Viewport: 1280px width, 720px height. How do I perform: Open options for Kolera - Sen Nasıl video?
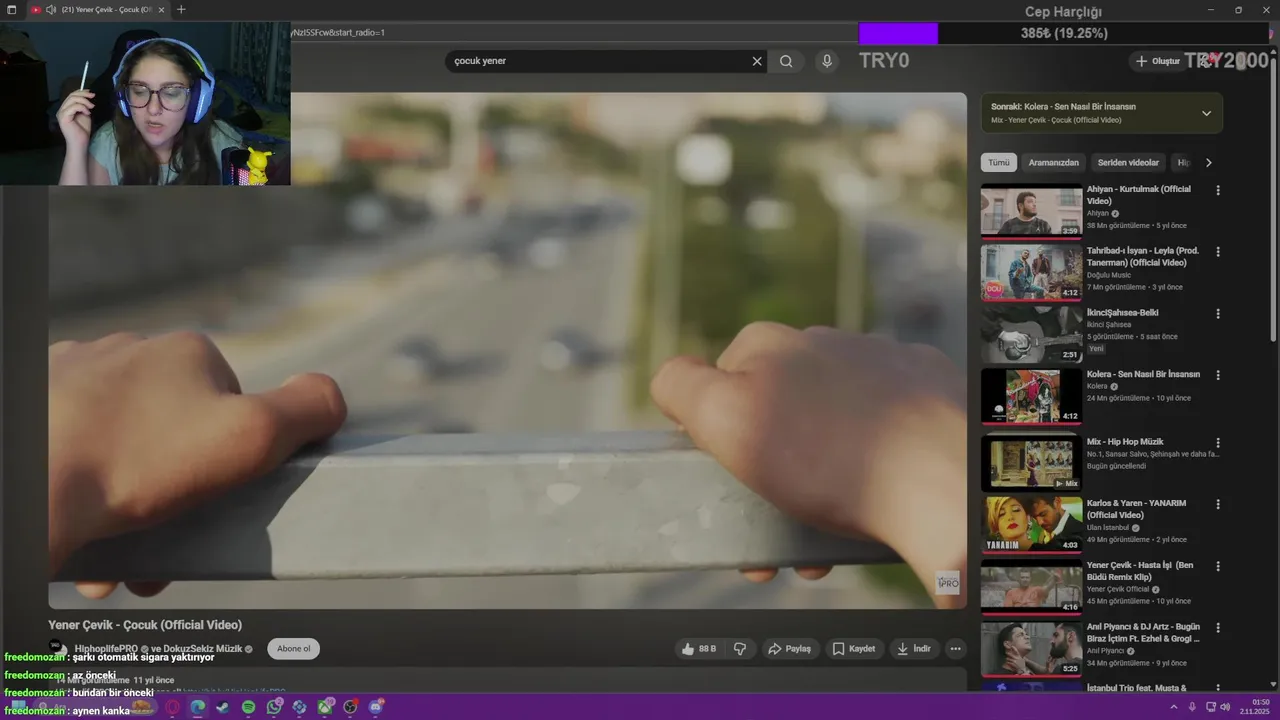point(1218,375)
